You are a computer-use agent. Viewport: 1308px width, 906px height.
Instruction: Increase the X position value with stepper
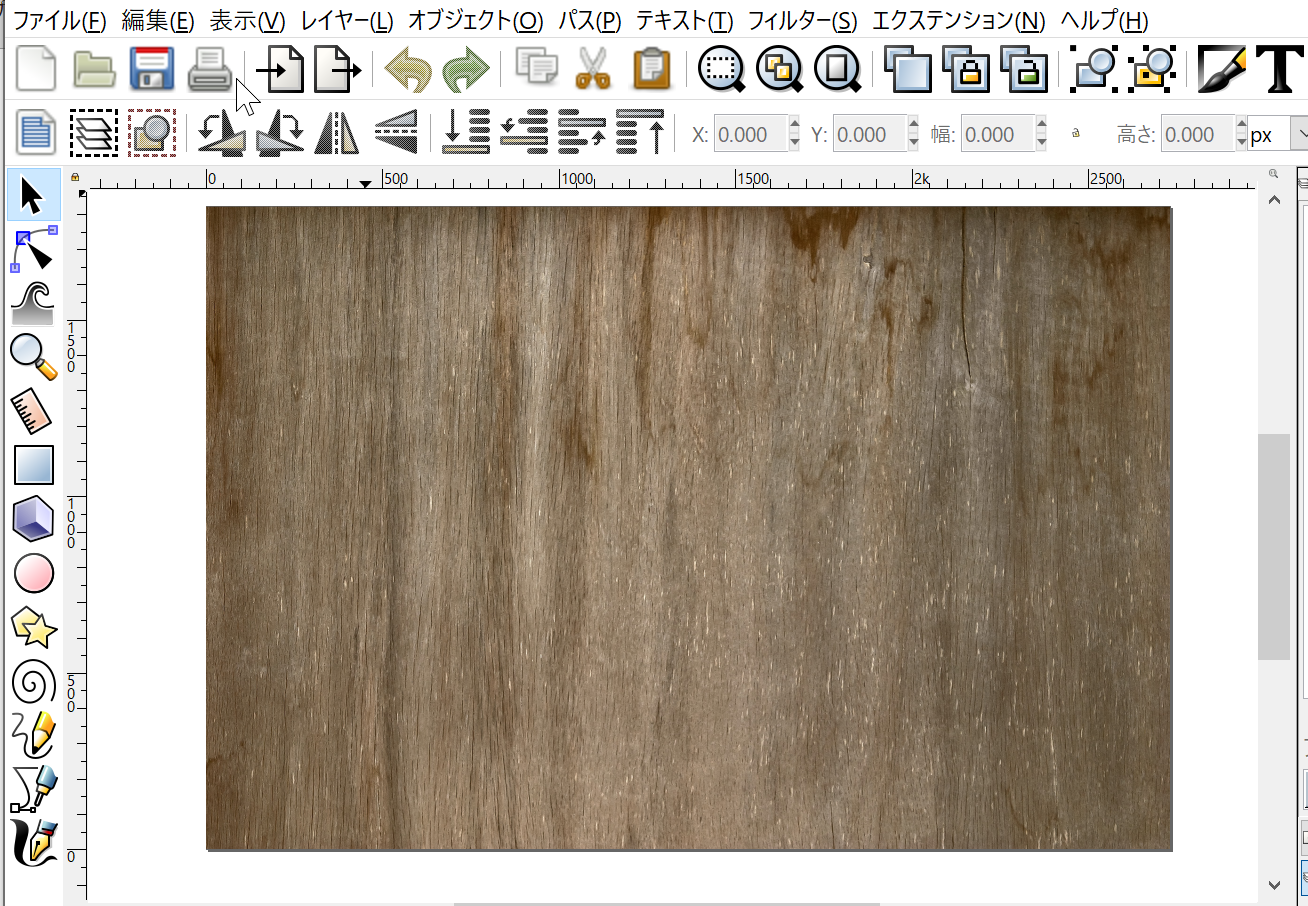[794, 126]
